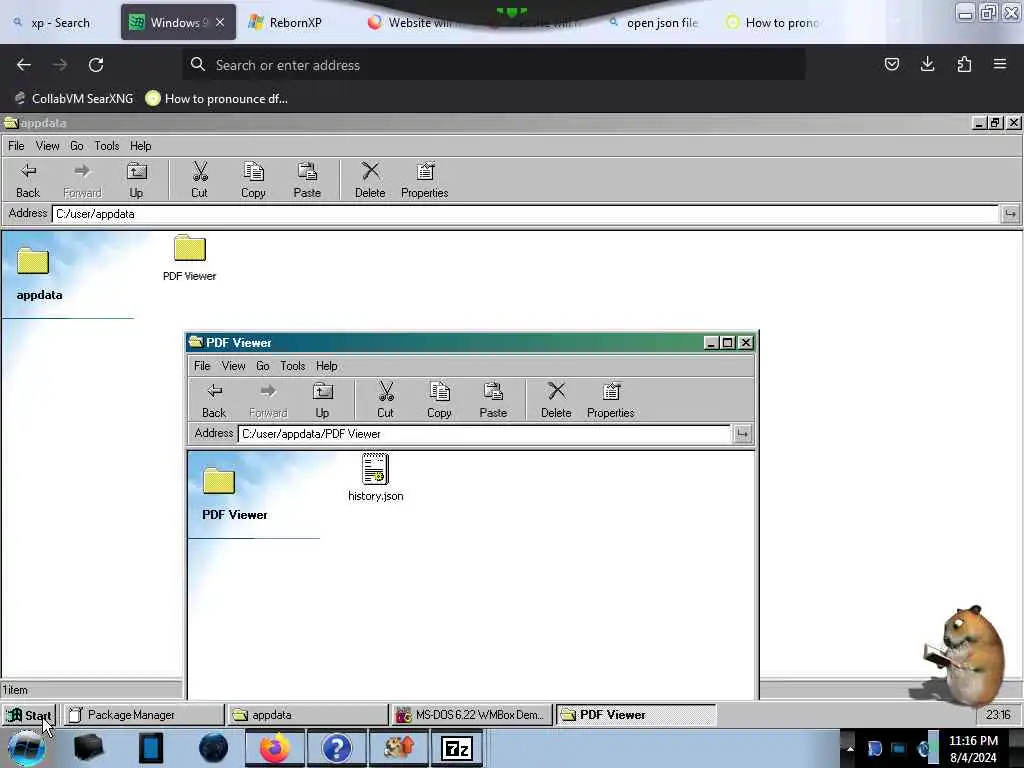1024x768 pixels.
Task: Click Back in the appdata window toolbar
Action: coord(28,180)
